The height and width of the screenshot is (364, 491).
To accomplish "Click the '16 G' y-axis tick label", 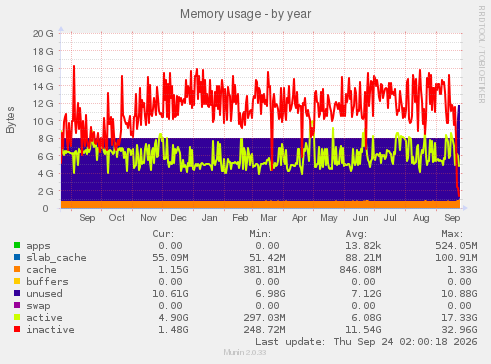I will (x=43, y=68).
